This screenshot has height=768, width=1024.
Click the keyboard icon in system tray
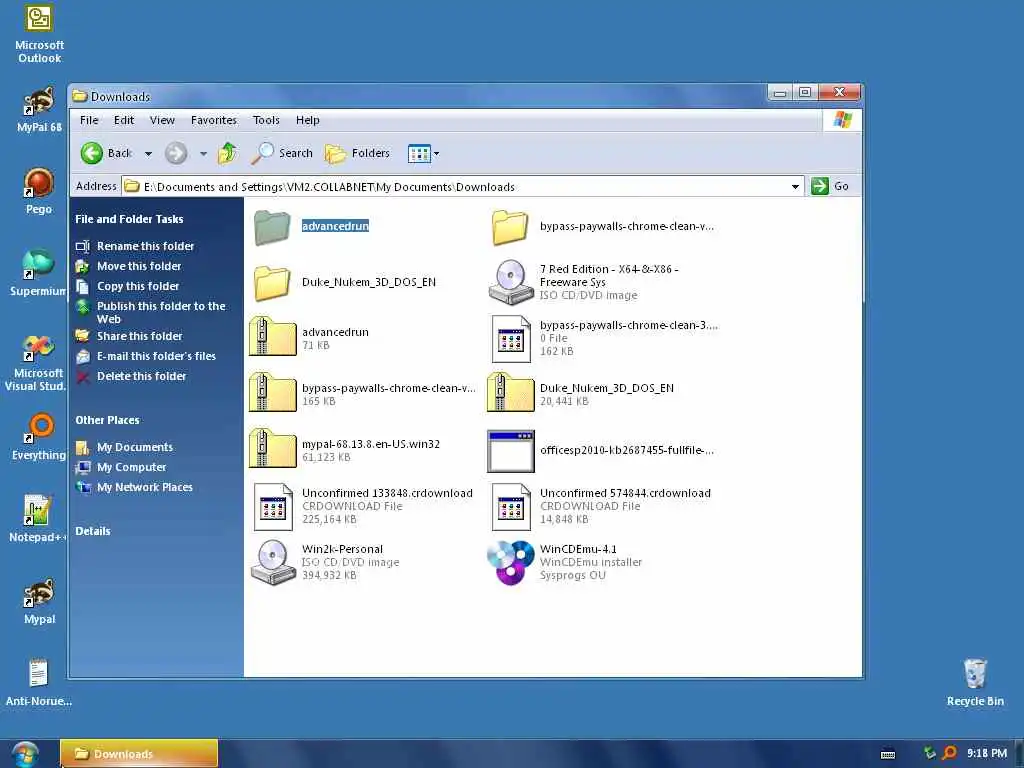888,754
